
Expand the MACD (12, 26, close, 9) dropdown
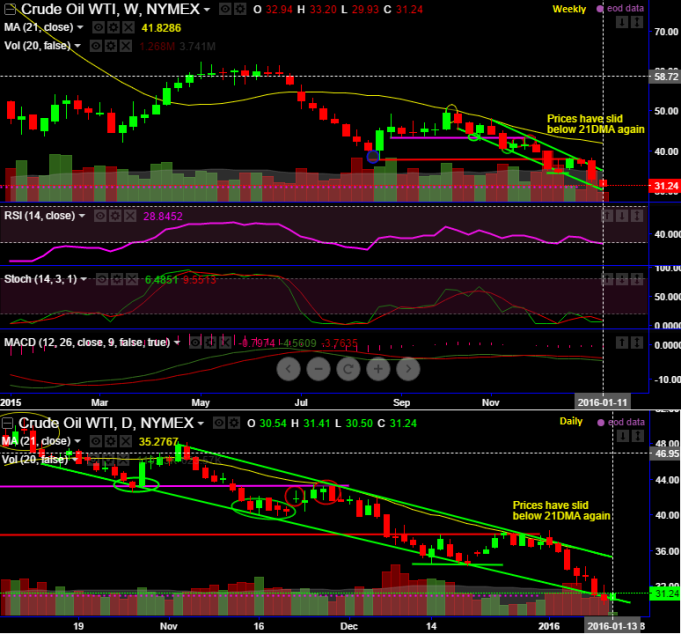[x=177, y=343]
